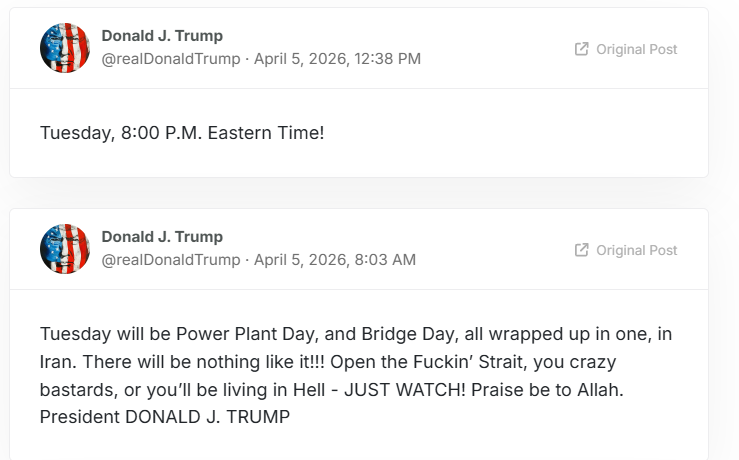
Task: Click the phrase "Bridge Day" in the post
Action: coord(378,333)
